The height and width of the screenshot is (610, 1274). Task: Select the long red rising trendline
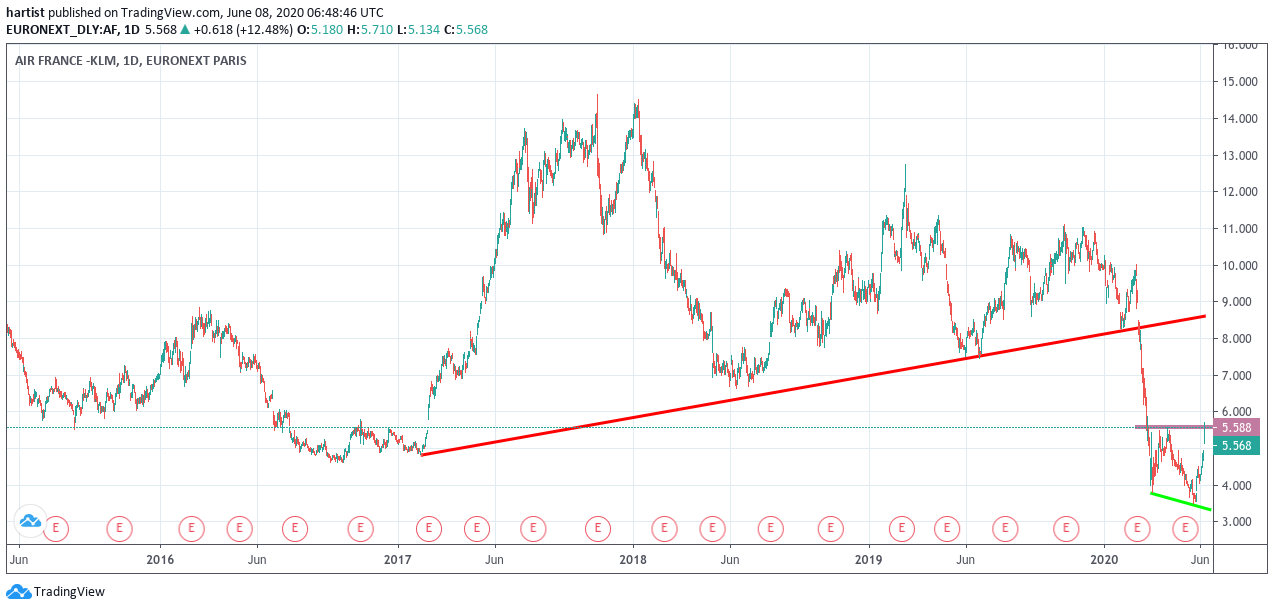(x=813, y=386)
